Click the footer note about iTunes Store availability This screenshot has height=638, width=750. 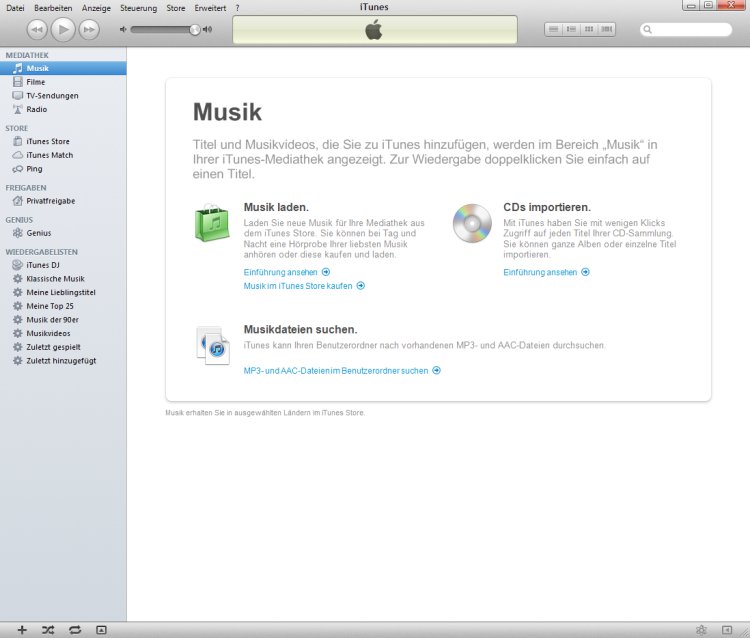(x=265, y=413)
